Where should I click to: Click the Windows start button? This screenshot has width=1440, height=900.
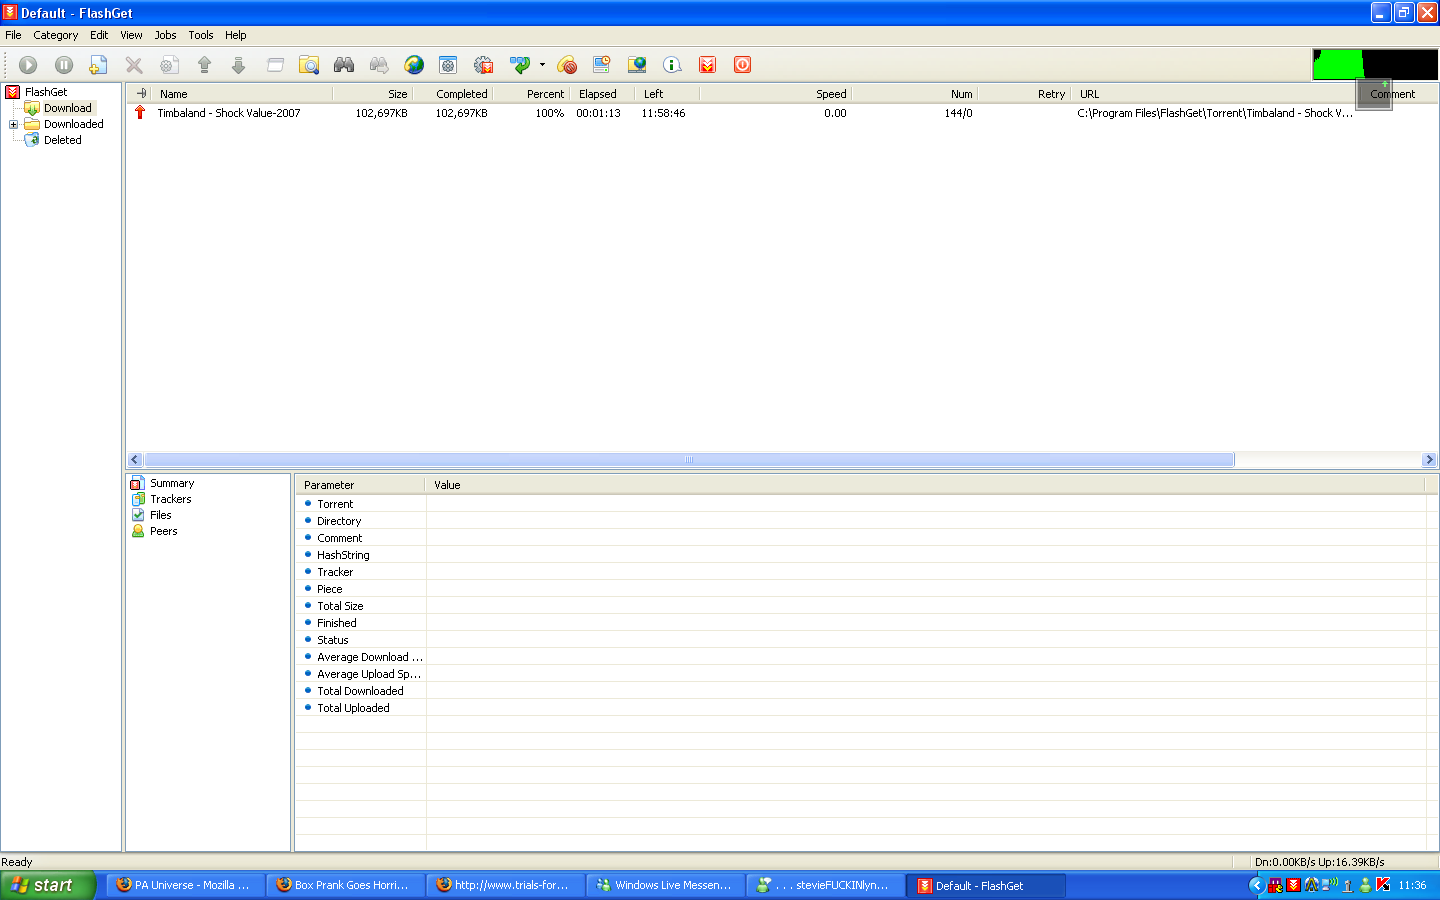48,885
